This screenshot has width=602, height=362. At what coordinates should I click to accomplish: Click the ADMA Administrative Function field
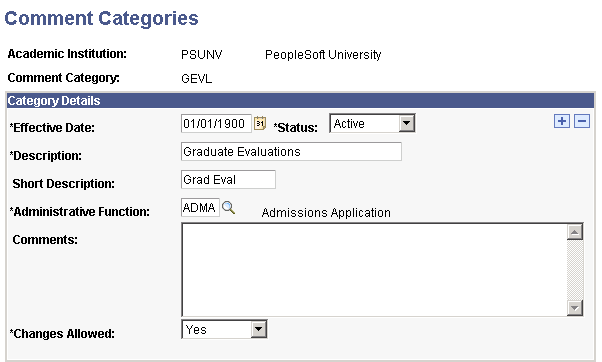coord(200,208)
